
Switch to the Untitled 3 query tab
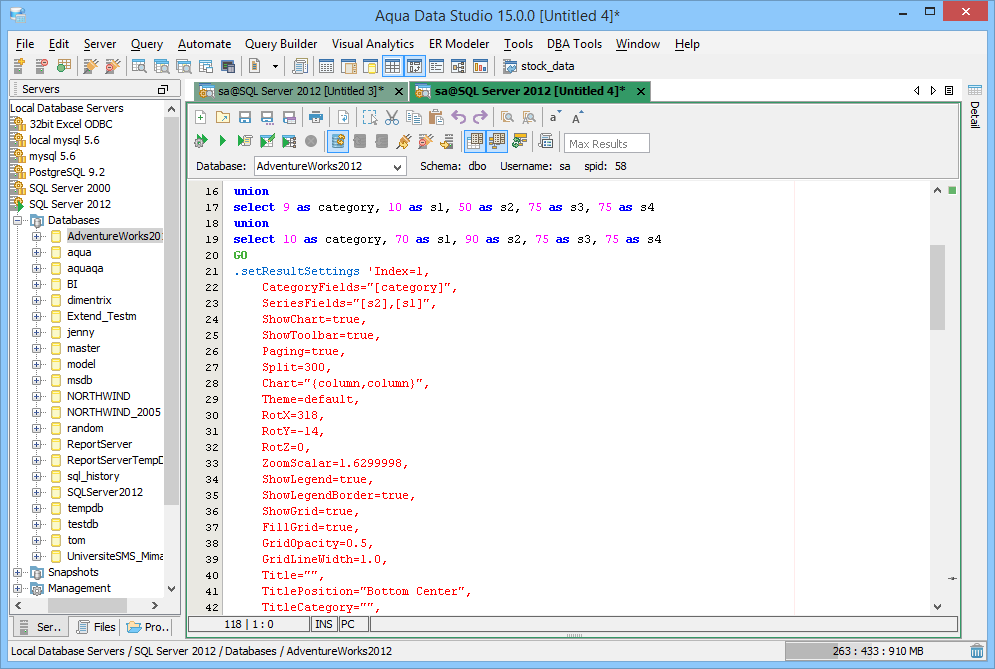[290, 91]
